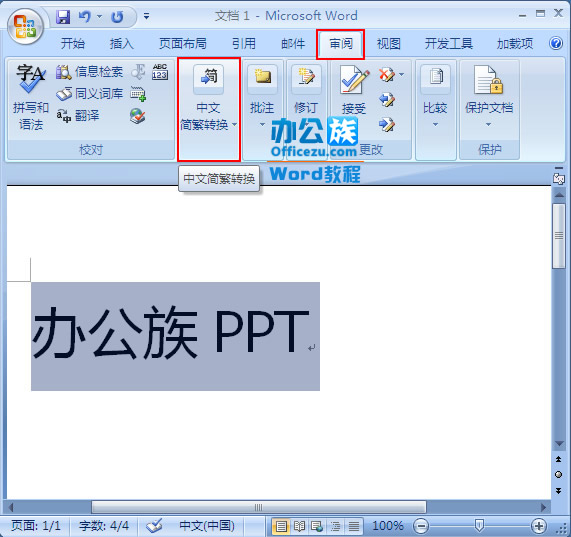
Task: Switch to the 页面布局 tab
Action: click(182, 44)
